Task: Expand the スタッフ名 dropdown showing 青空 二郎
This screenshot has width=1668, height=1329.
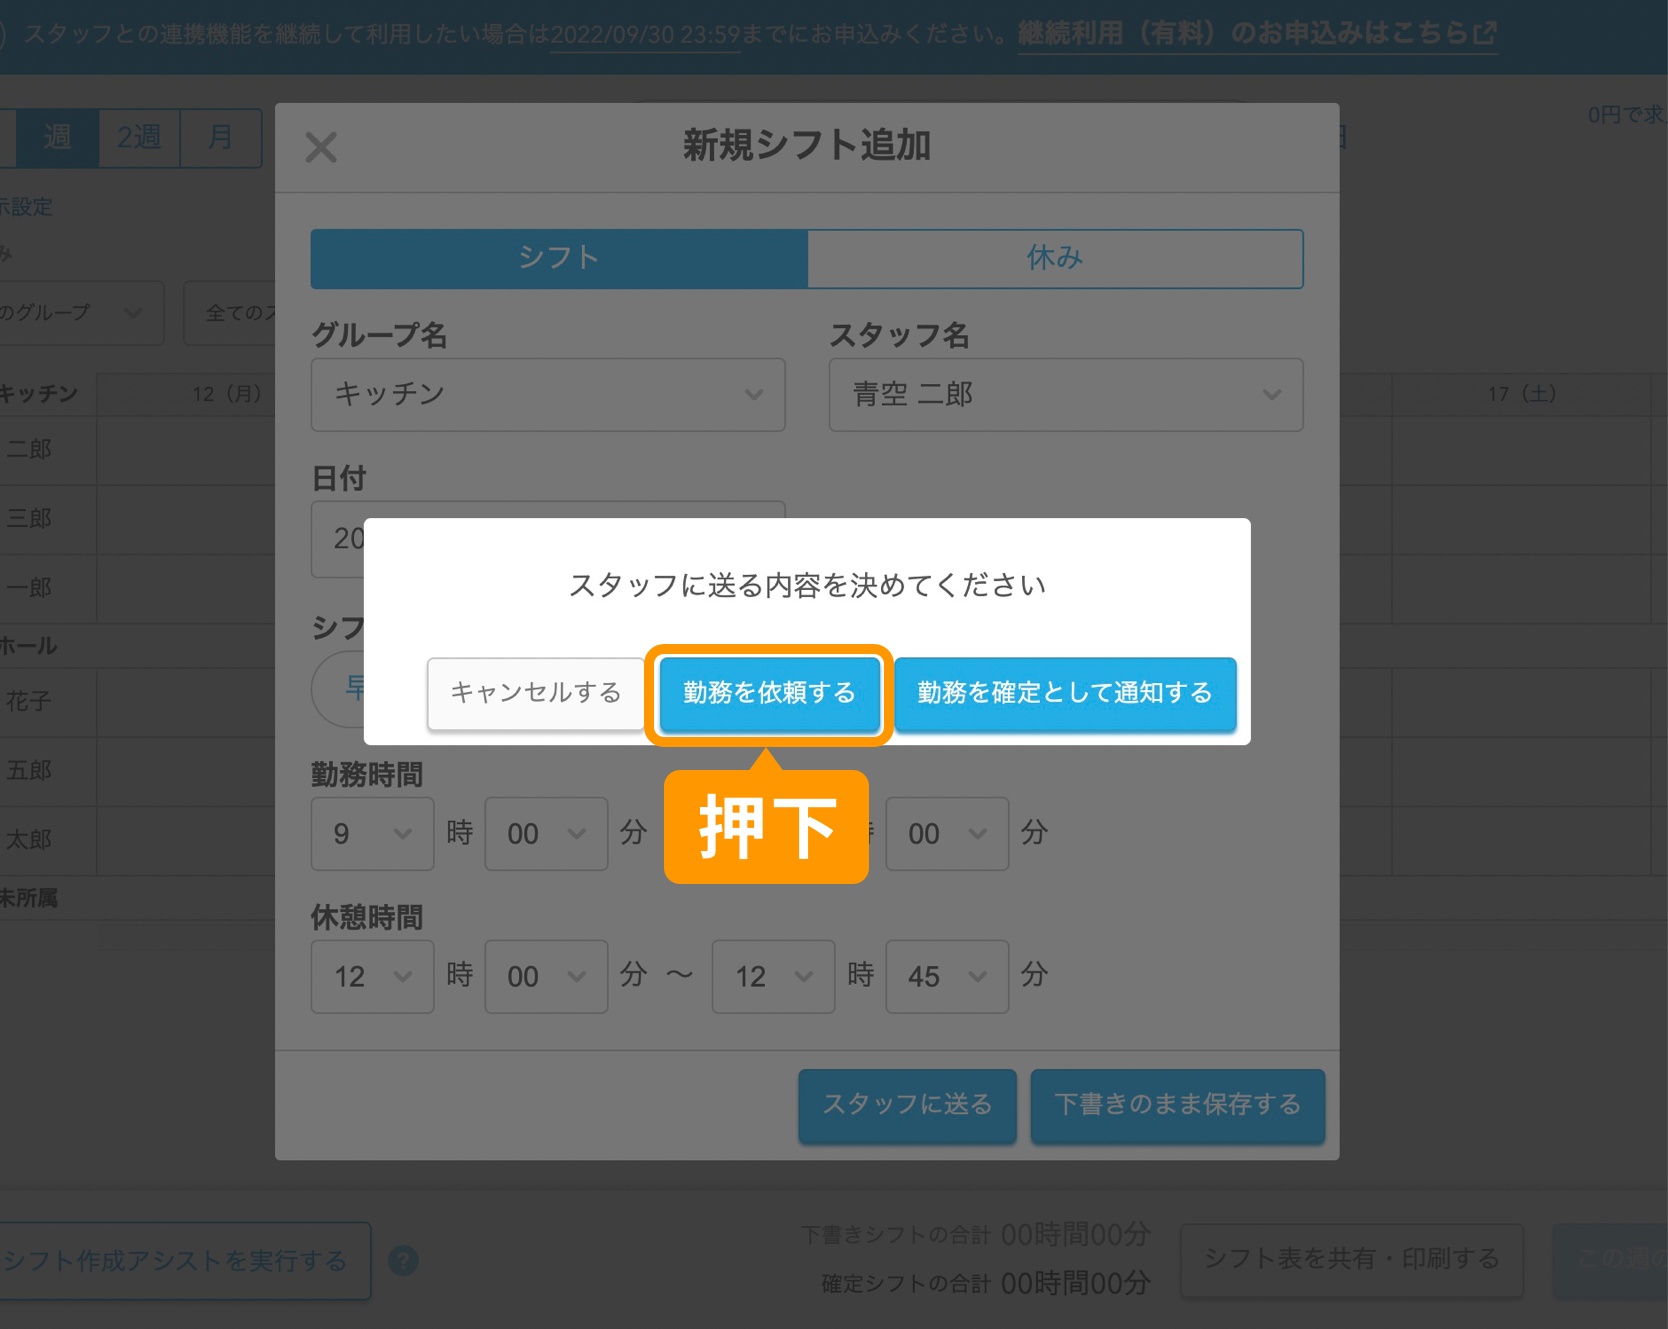Action: (x=1065, y=395)
